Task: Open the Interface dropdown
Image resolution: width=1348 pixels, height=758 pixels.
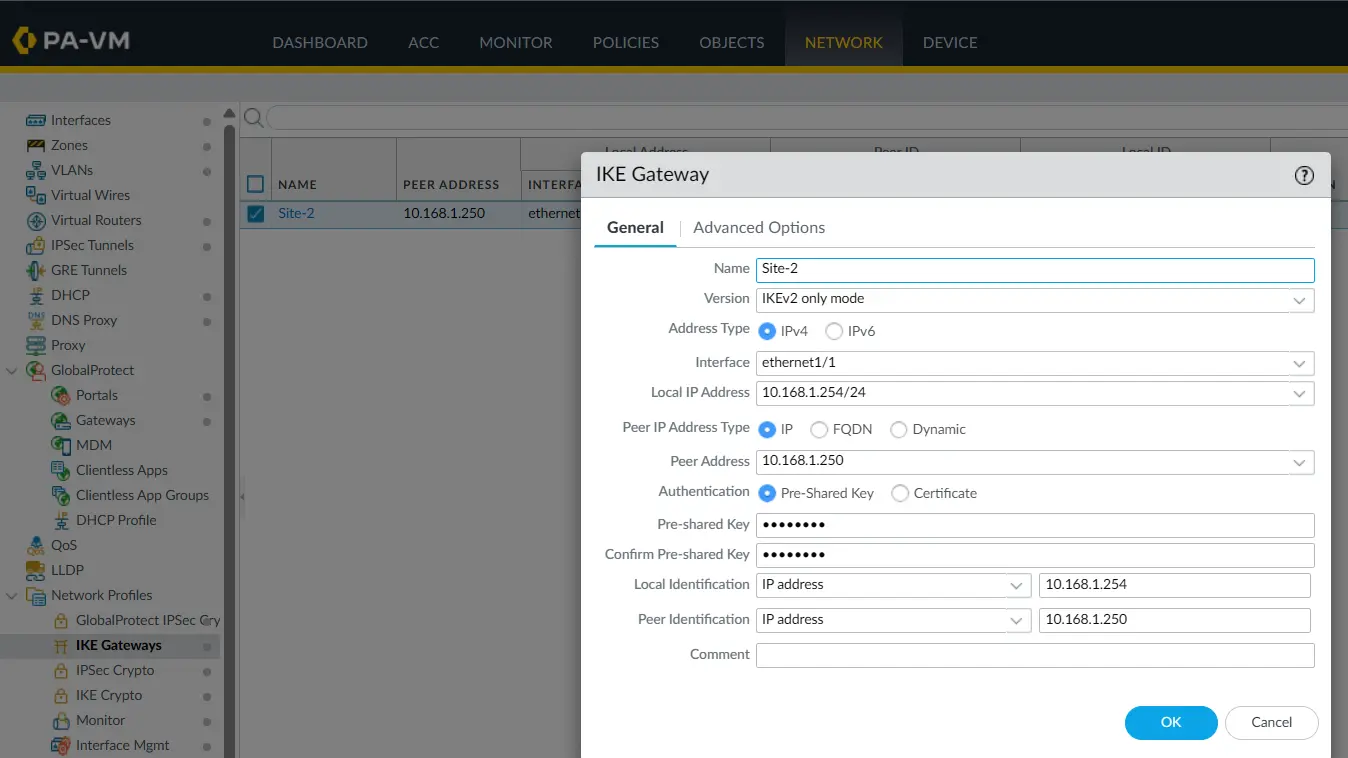Action: pyautogui.click(x=1299, y=364)
